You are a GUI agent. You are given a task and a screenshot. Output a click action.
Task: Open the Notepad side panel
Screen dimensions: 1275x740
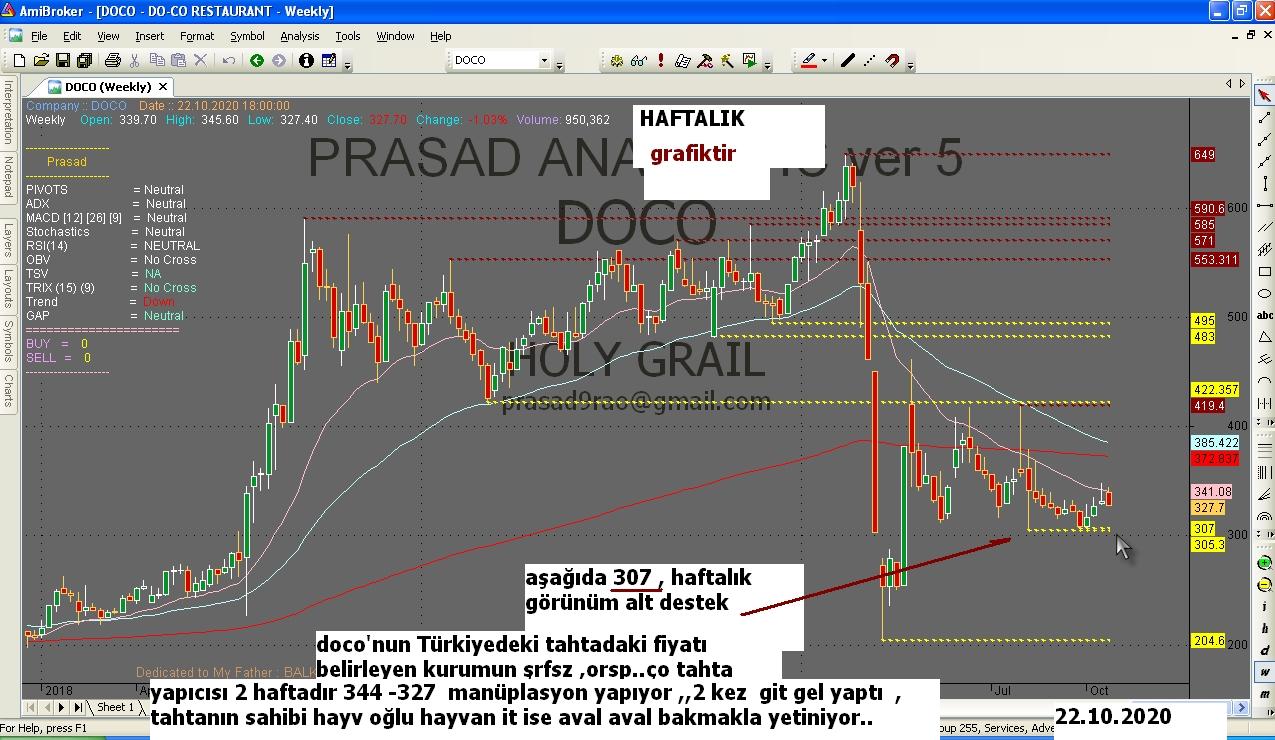pos(8,178)
